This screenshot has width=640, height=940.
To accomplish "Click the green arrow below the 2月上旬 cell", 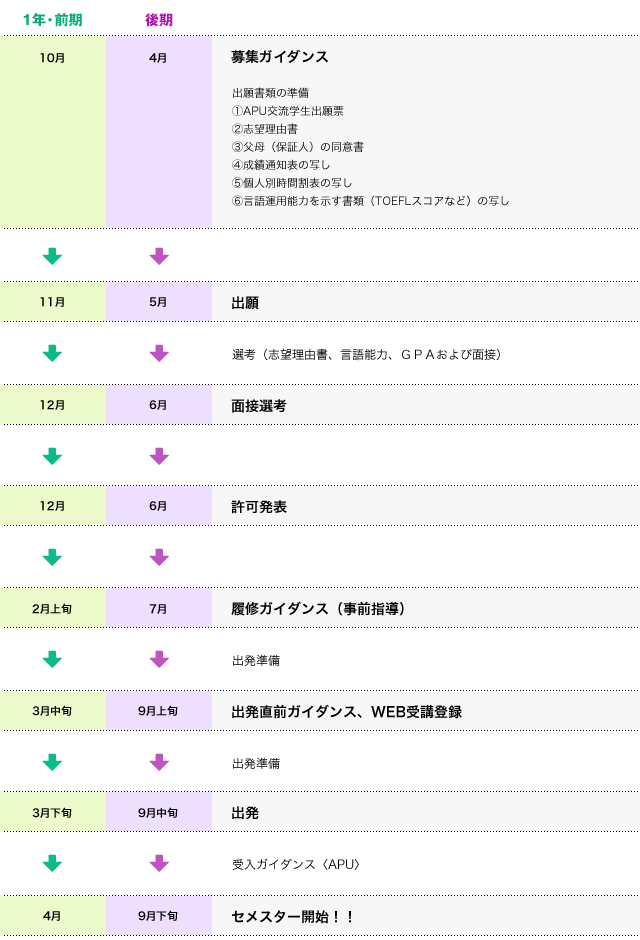I will tap(52, 659).
